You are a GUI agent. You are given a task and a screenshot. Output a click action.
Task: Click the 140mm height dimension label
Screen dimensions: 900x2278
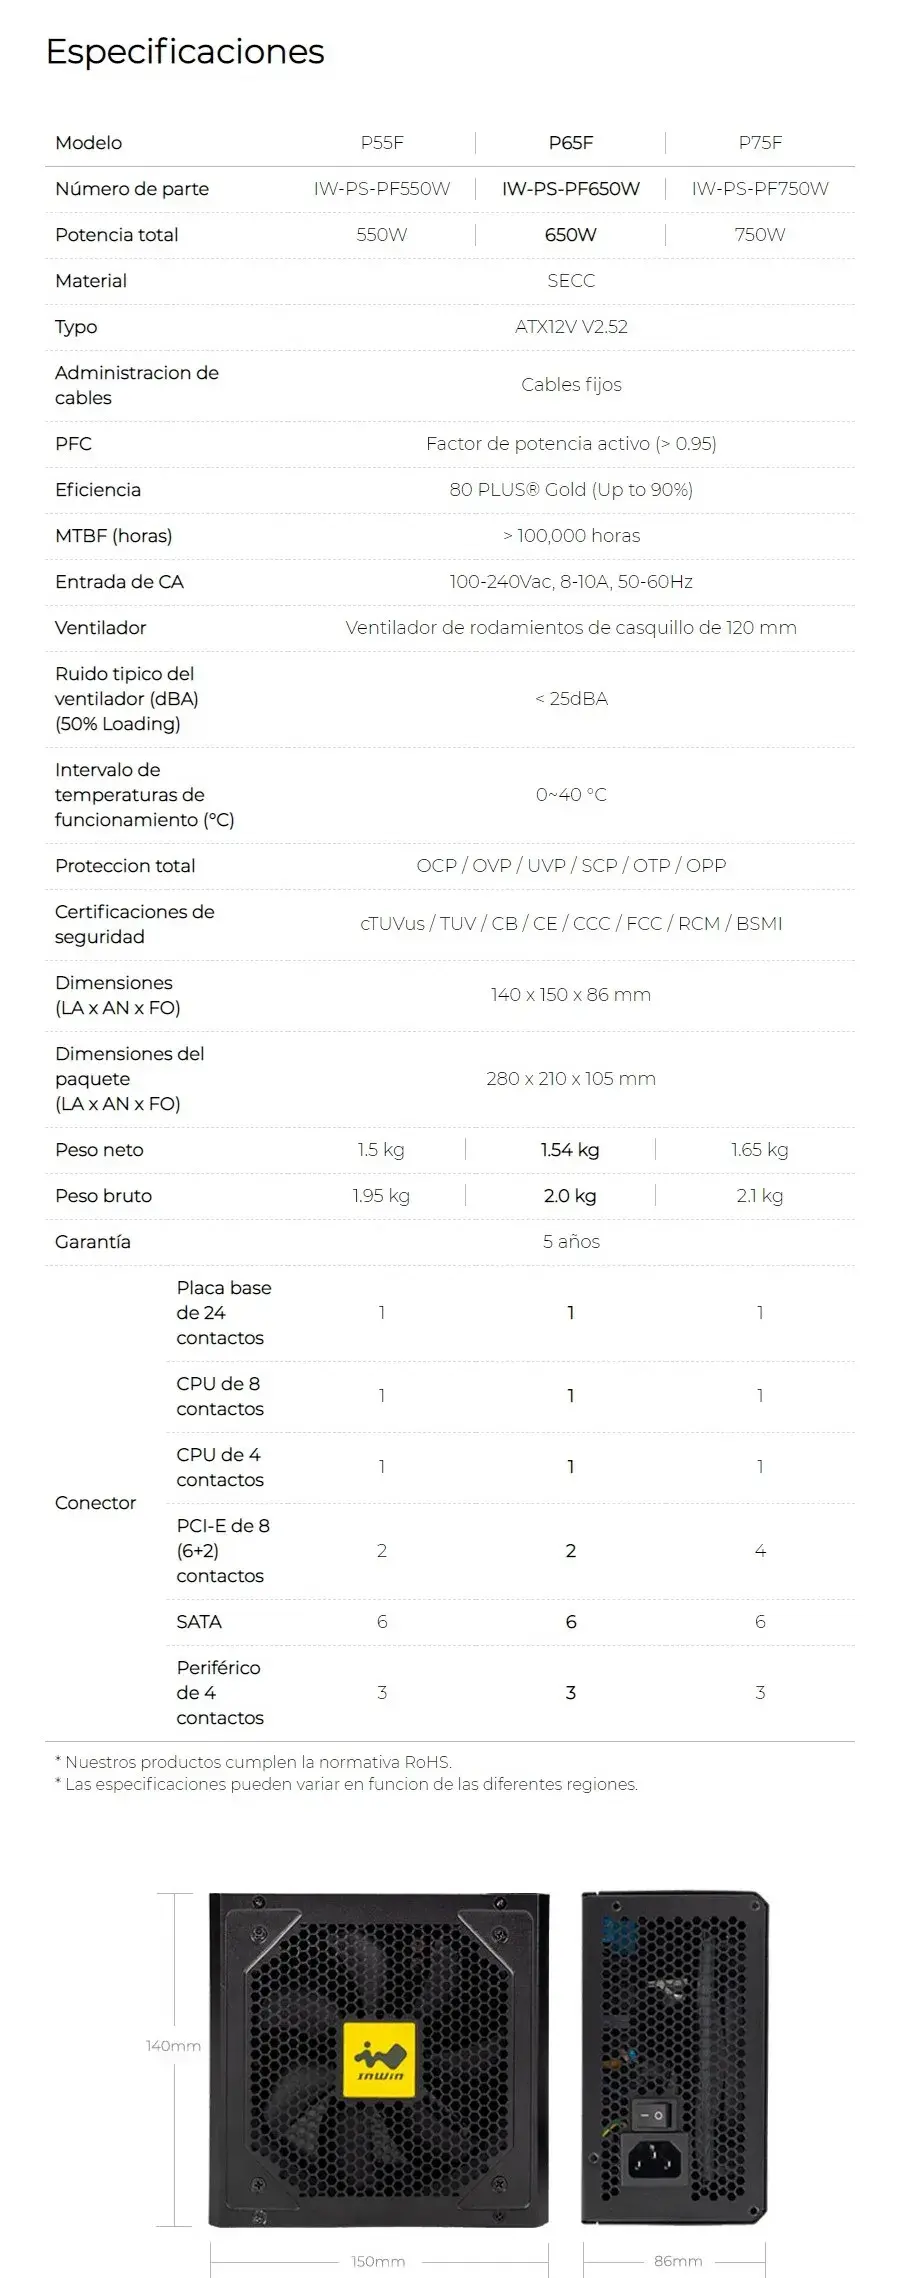click(173, 2046)
